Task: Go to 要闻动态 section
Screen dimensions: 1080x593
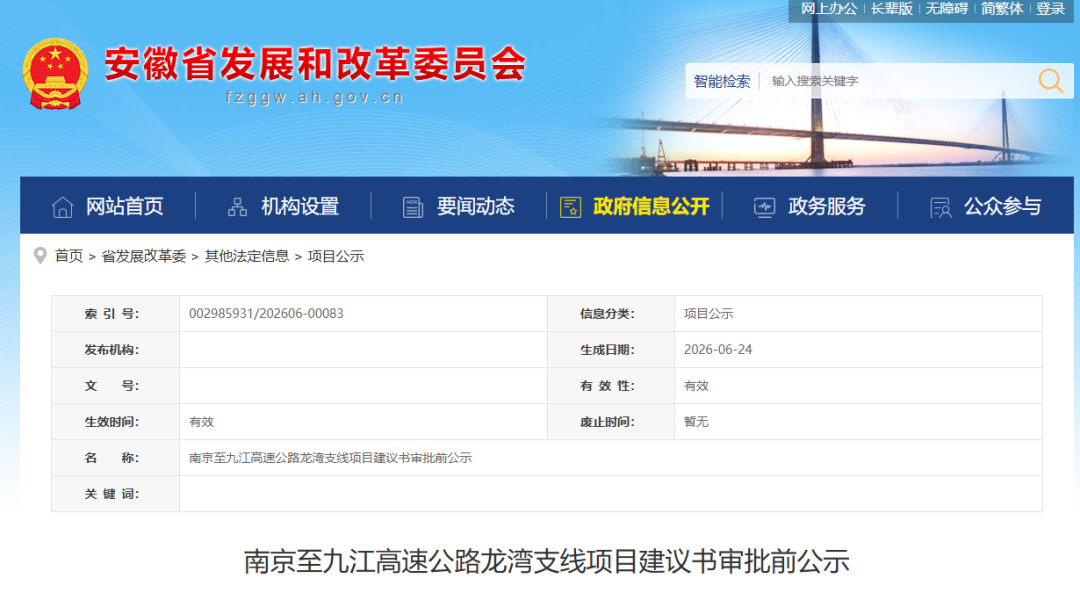Action: point(476,206)
